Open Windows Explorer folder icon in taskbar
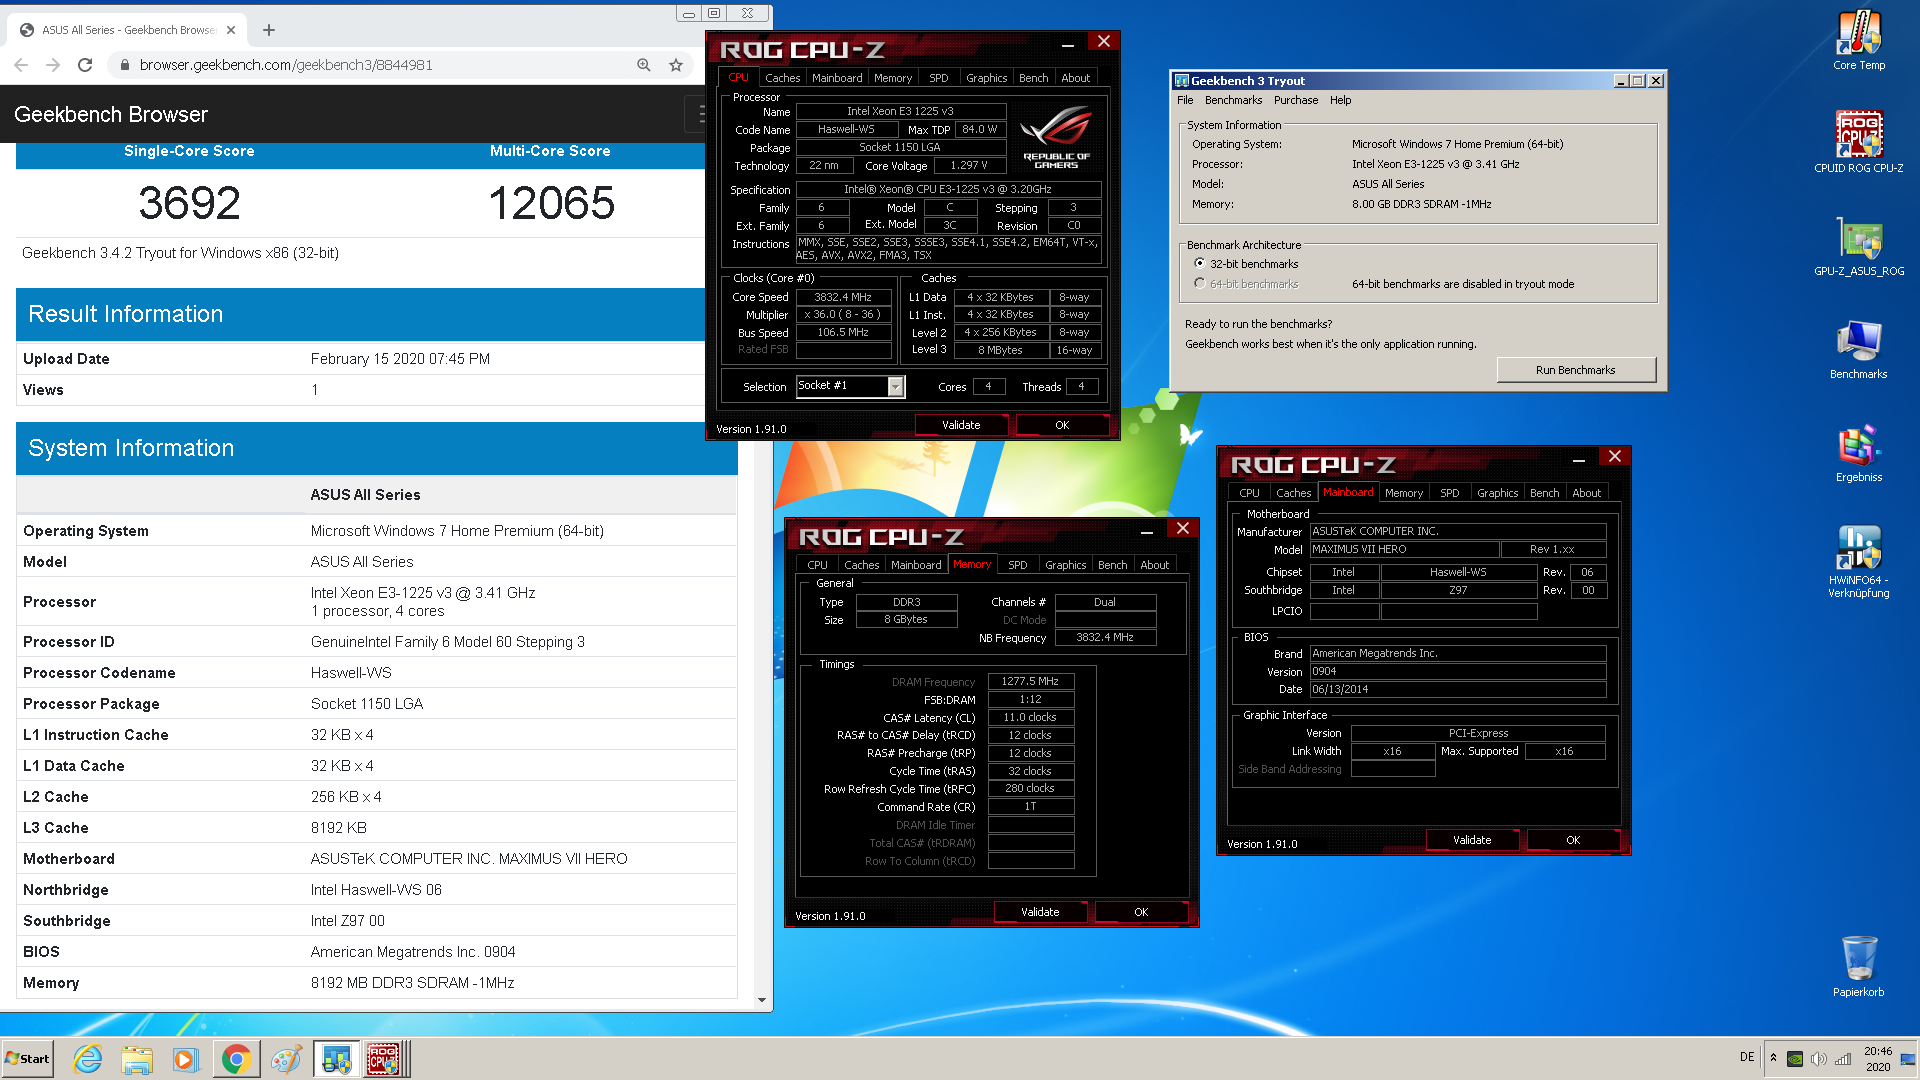Screen dimensions: 1920x1080 coord(137,1059)
